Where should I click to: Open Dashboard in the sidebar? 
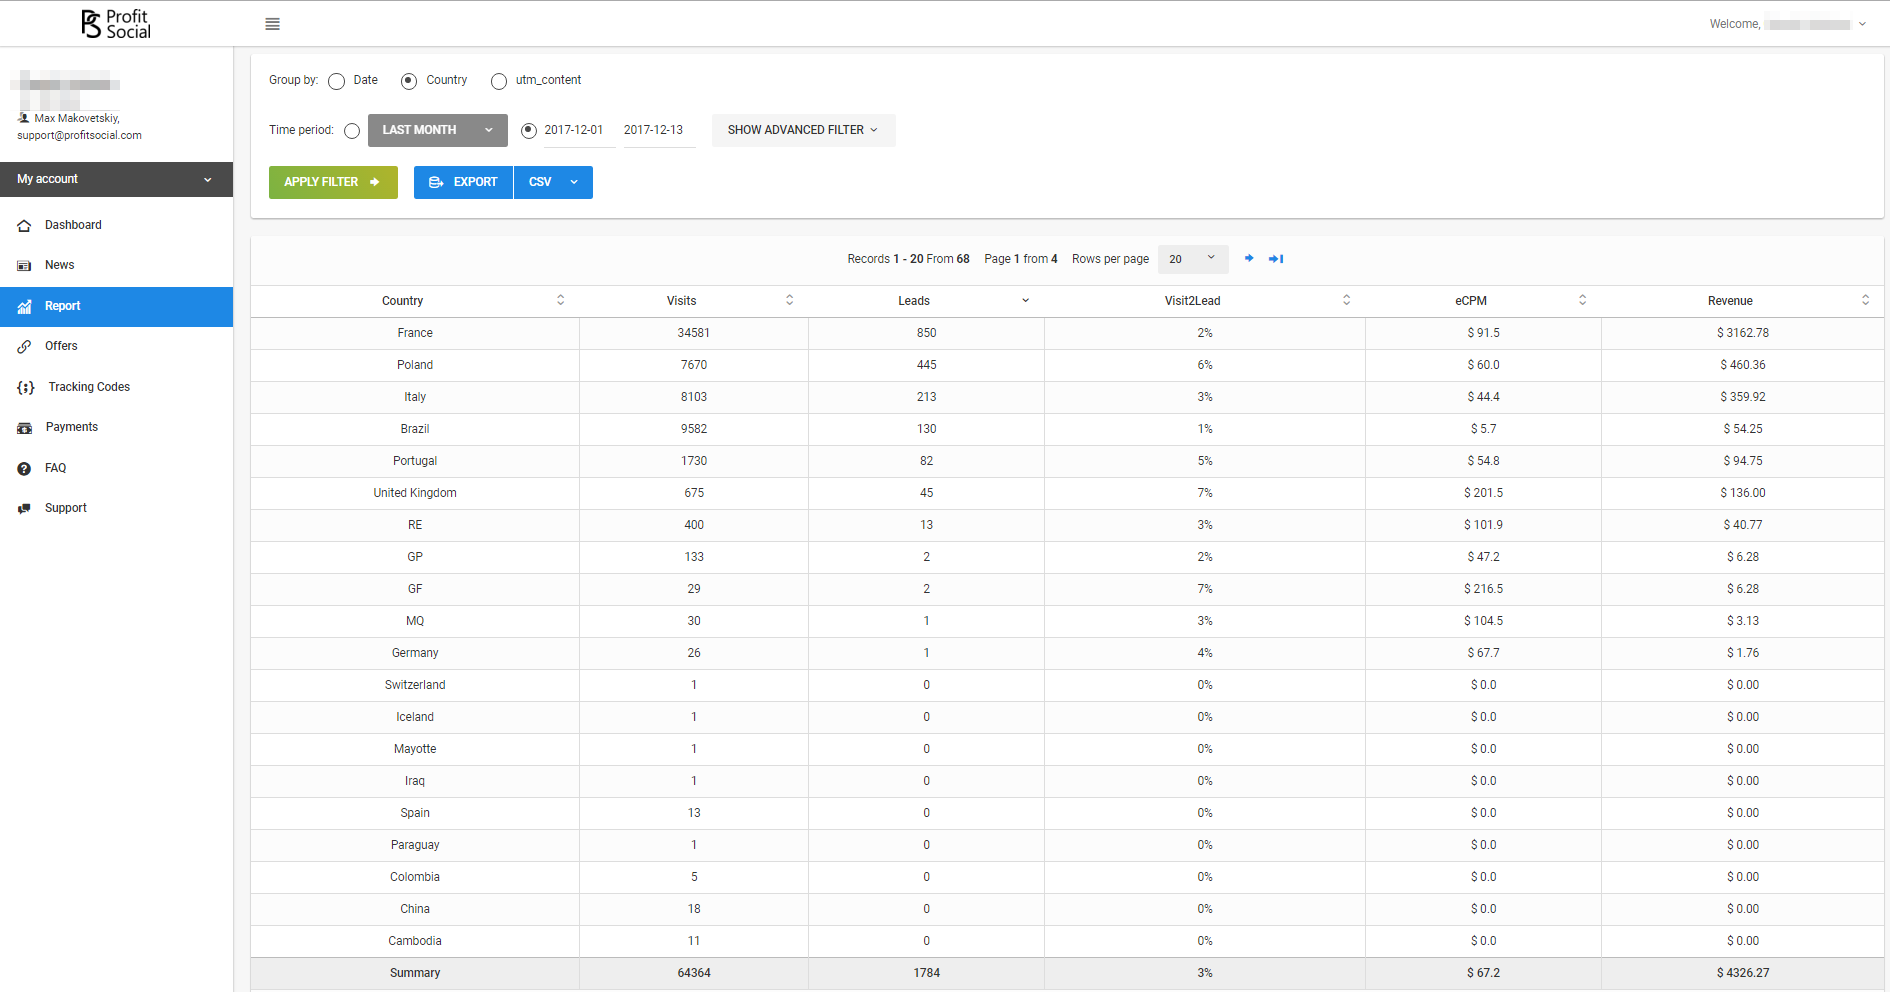[x=73, y=225]
